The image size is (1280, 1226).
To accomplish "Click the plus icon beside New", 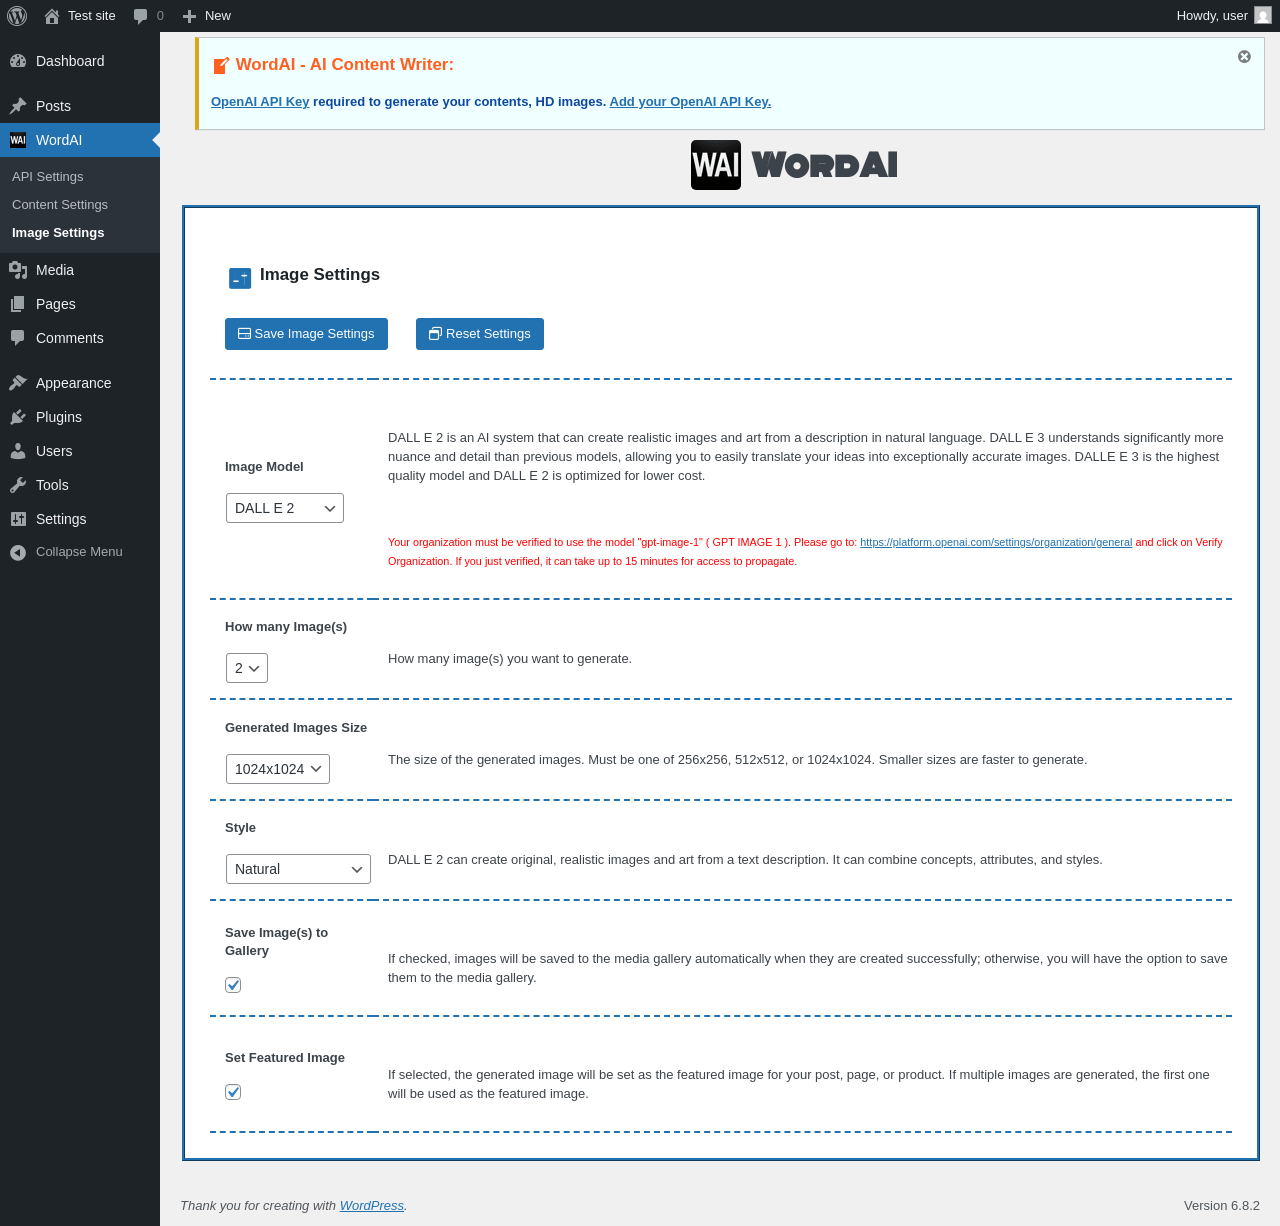I will 189,16.
